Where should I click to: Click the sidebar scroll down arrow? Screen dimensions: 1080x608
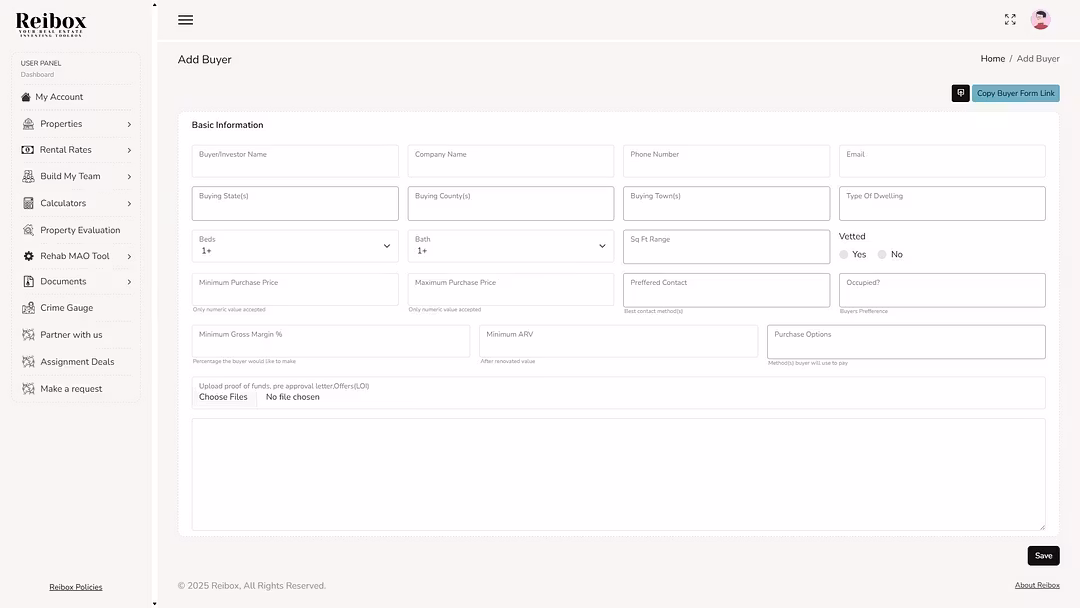click(x=154, y=604)
